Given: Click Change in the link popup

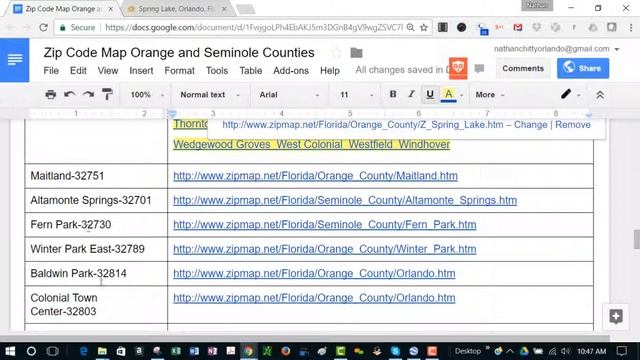Looking at the screenshot, I should click(x=530, y=125).
